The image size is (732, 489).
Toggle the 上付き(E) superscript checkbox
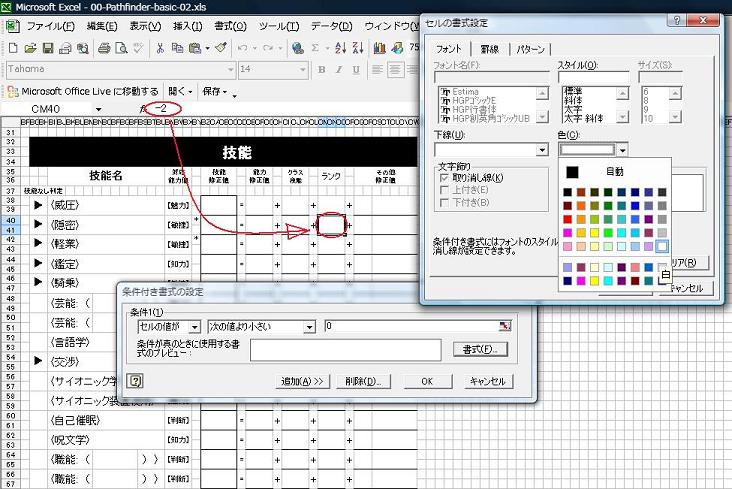tap(444, 190)
